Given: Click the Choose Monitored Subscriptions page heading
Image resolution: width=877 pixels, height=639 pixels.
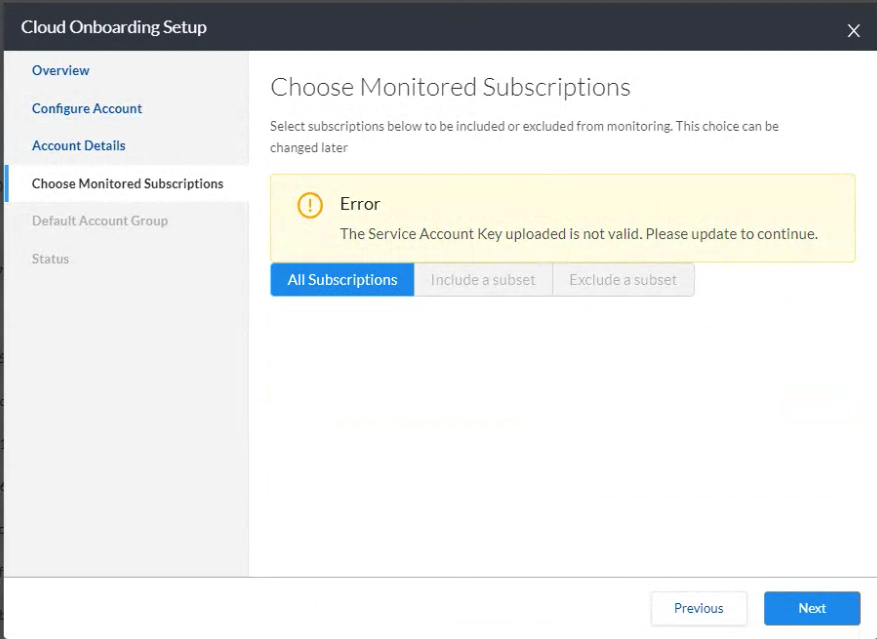Looking at the screenshot, I should tap(450, 87).
